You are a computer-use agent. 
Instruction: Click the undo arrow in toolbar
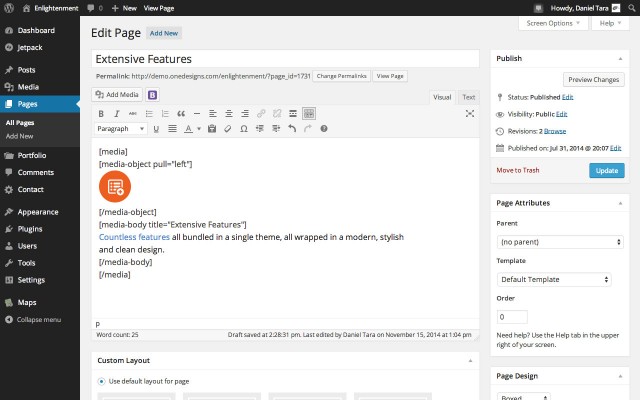point(292,128)
